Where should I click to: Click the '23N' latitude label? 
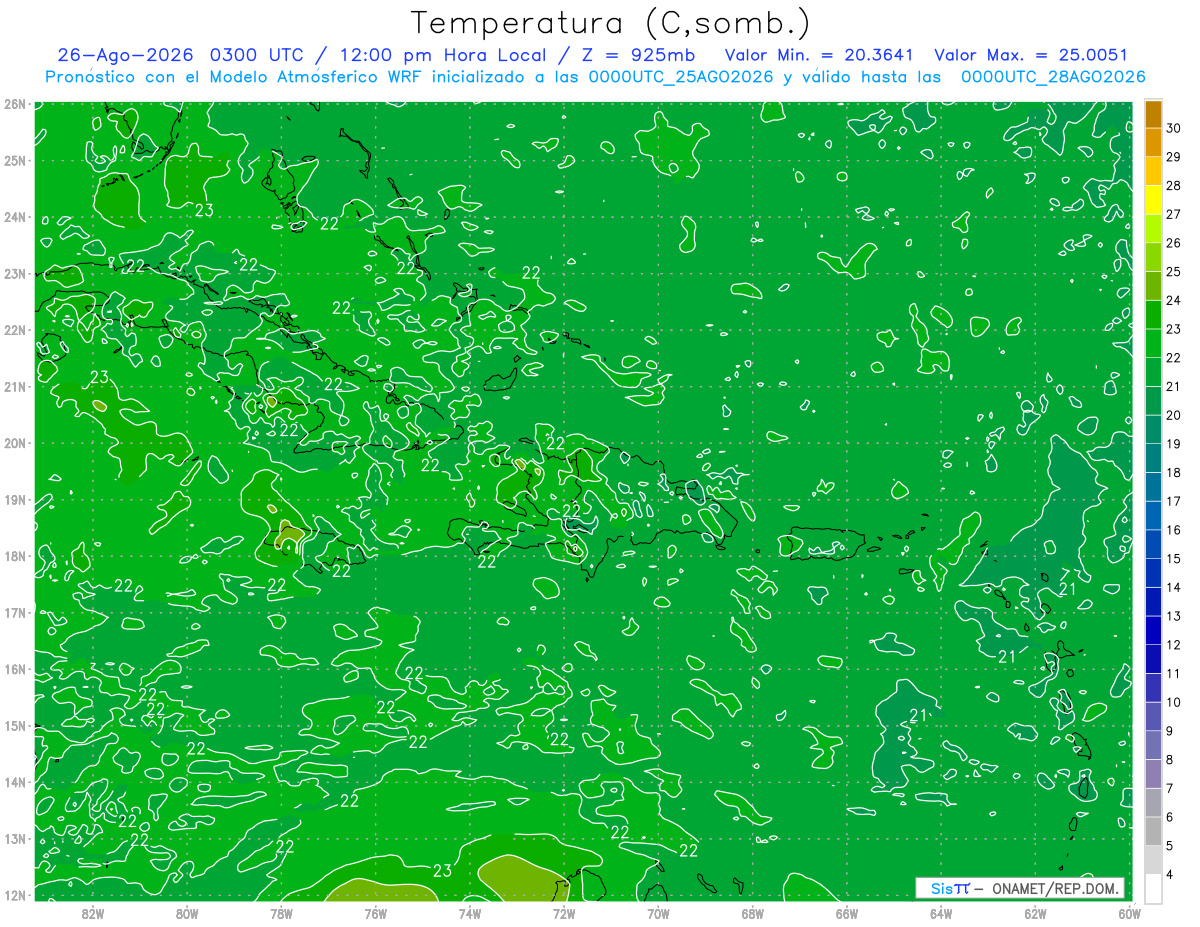tap(14, 273)
